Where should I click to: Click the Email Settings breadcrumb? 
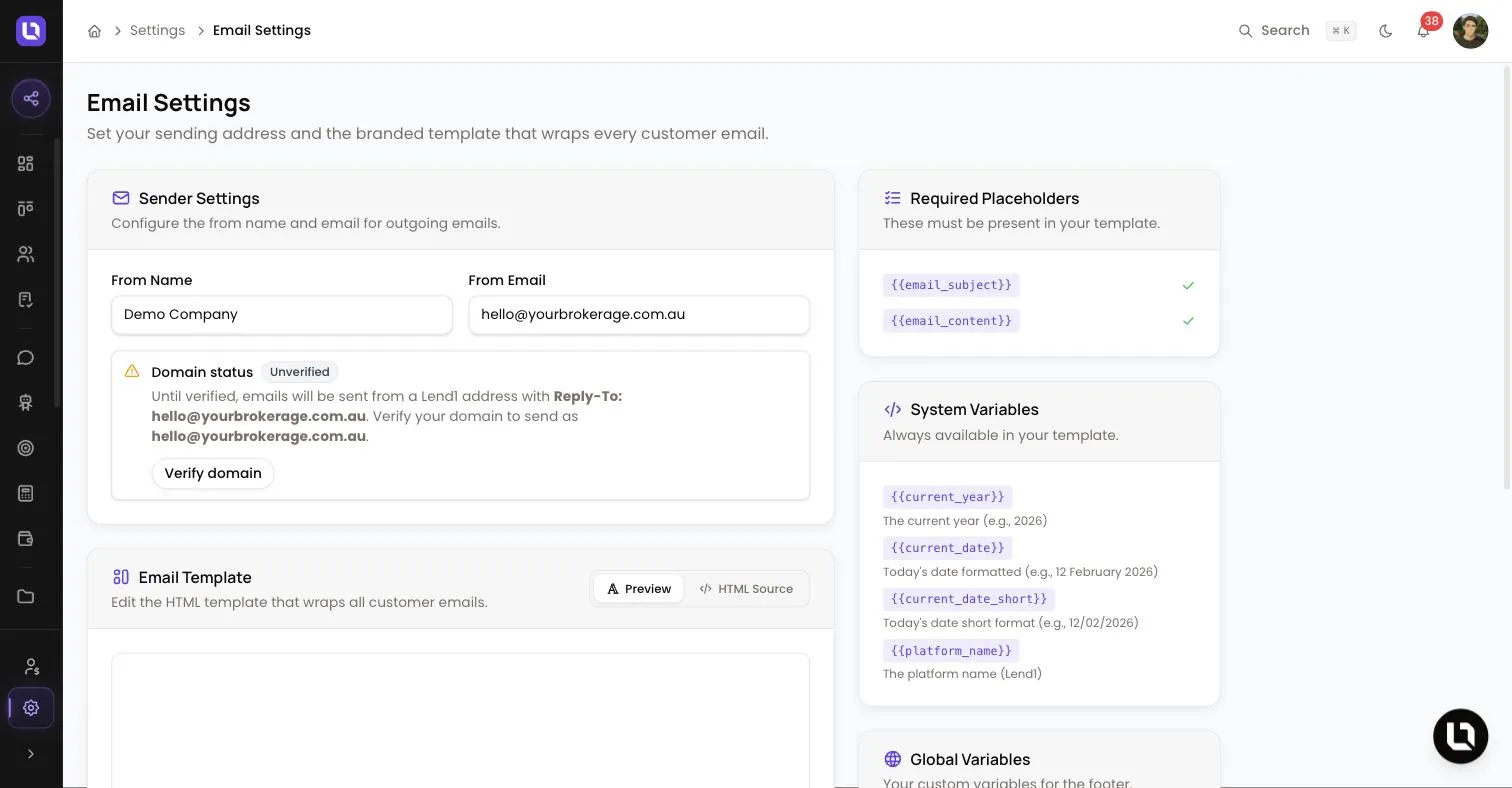[262, 31]
